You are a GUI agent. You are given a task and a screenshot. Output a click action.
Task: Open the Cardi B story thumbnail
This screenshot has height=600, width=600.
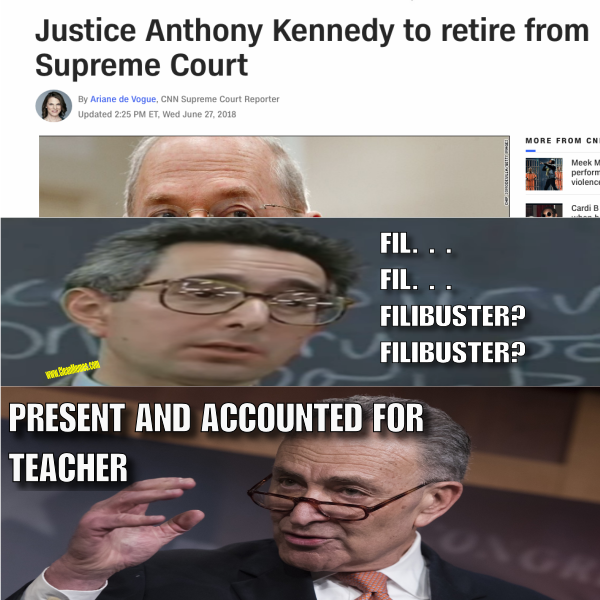point(544,210)
